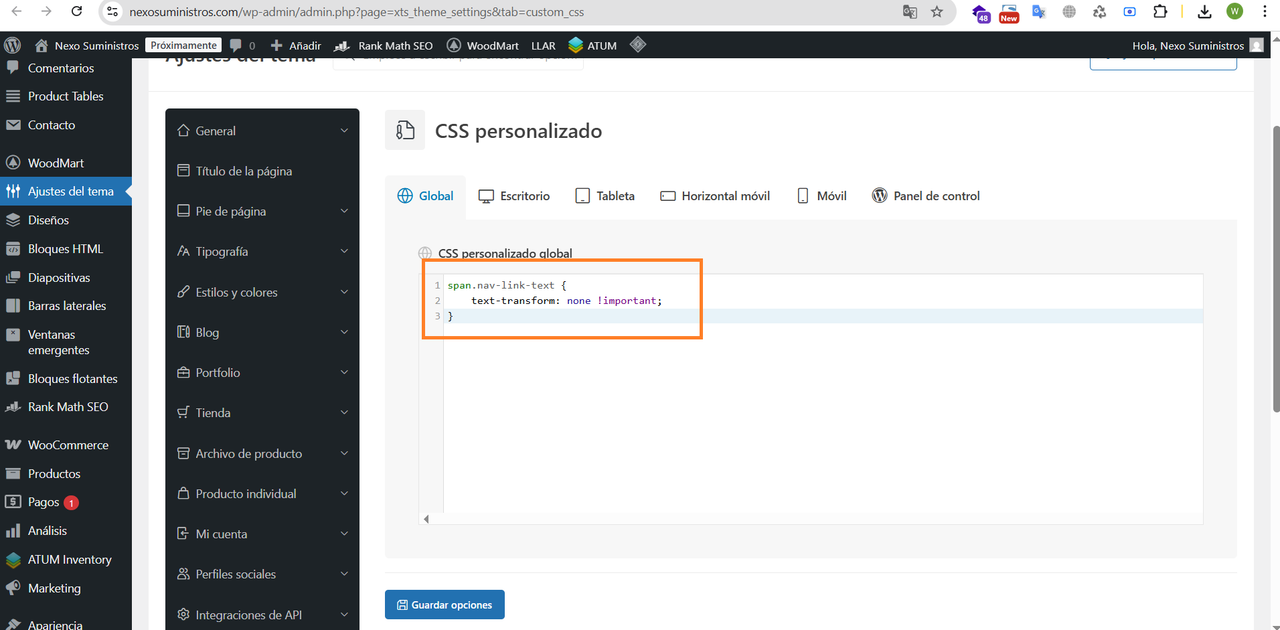Open the Rank Math SEO toolbar item
Viewport: 1280px width, 630px height.
tap(384, 45)
